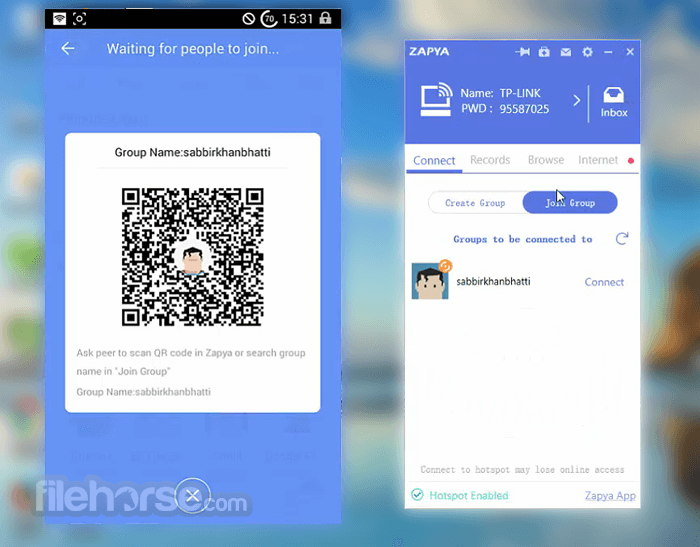Switch to the Browse tab

[546, 160]
